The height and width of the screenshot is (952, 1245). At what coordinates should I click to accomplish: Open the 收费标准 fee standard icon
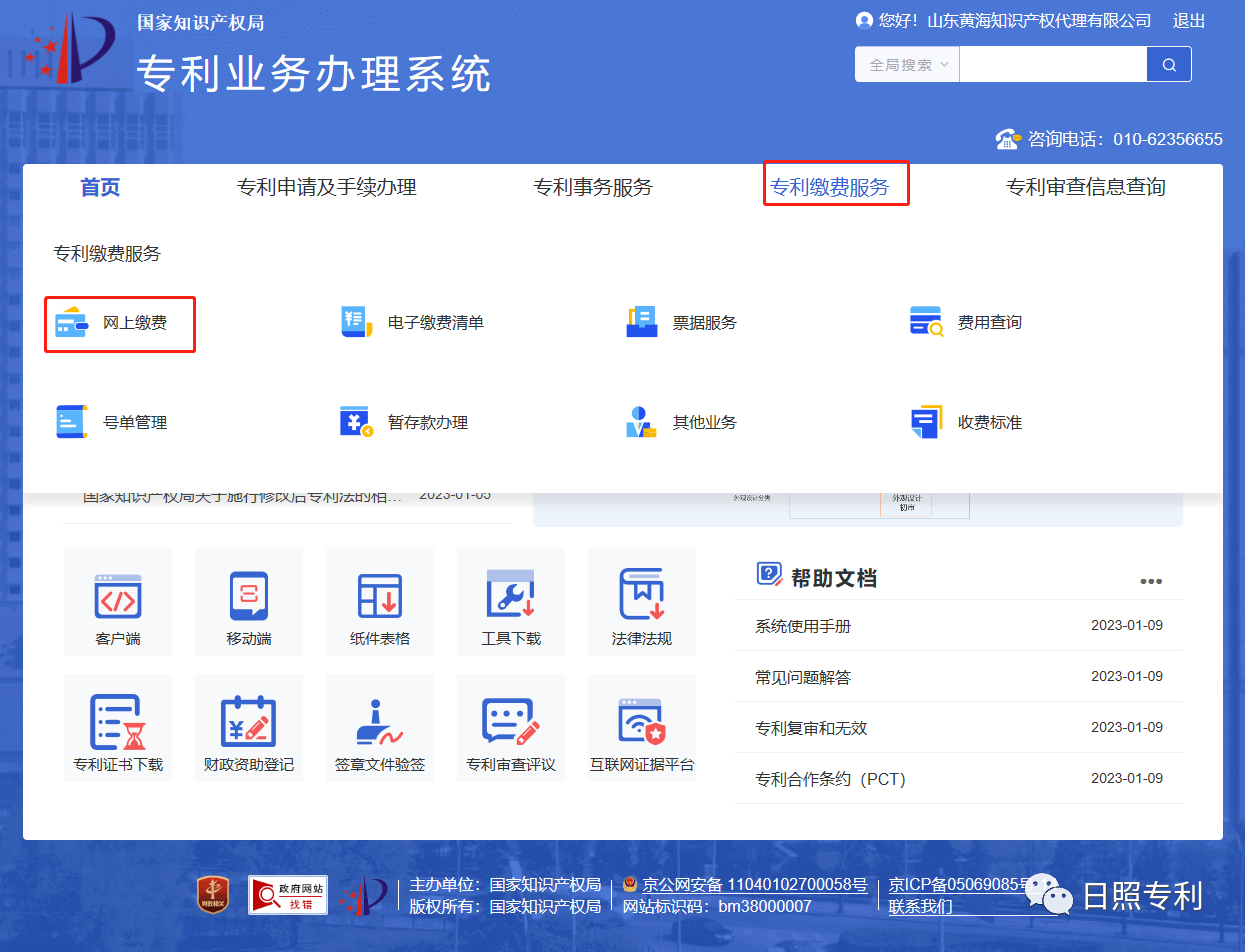coord(926,422)
